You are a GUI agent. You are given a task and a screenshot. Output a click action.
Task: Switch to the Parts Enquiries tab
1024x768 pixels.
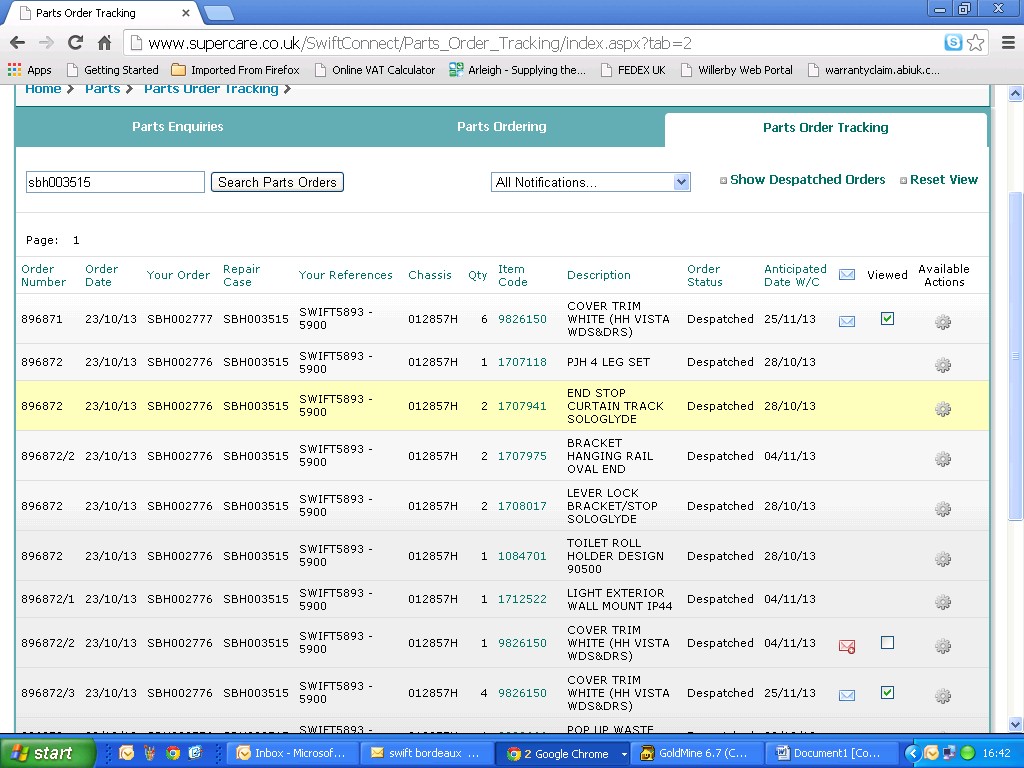click(178, 127)
